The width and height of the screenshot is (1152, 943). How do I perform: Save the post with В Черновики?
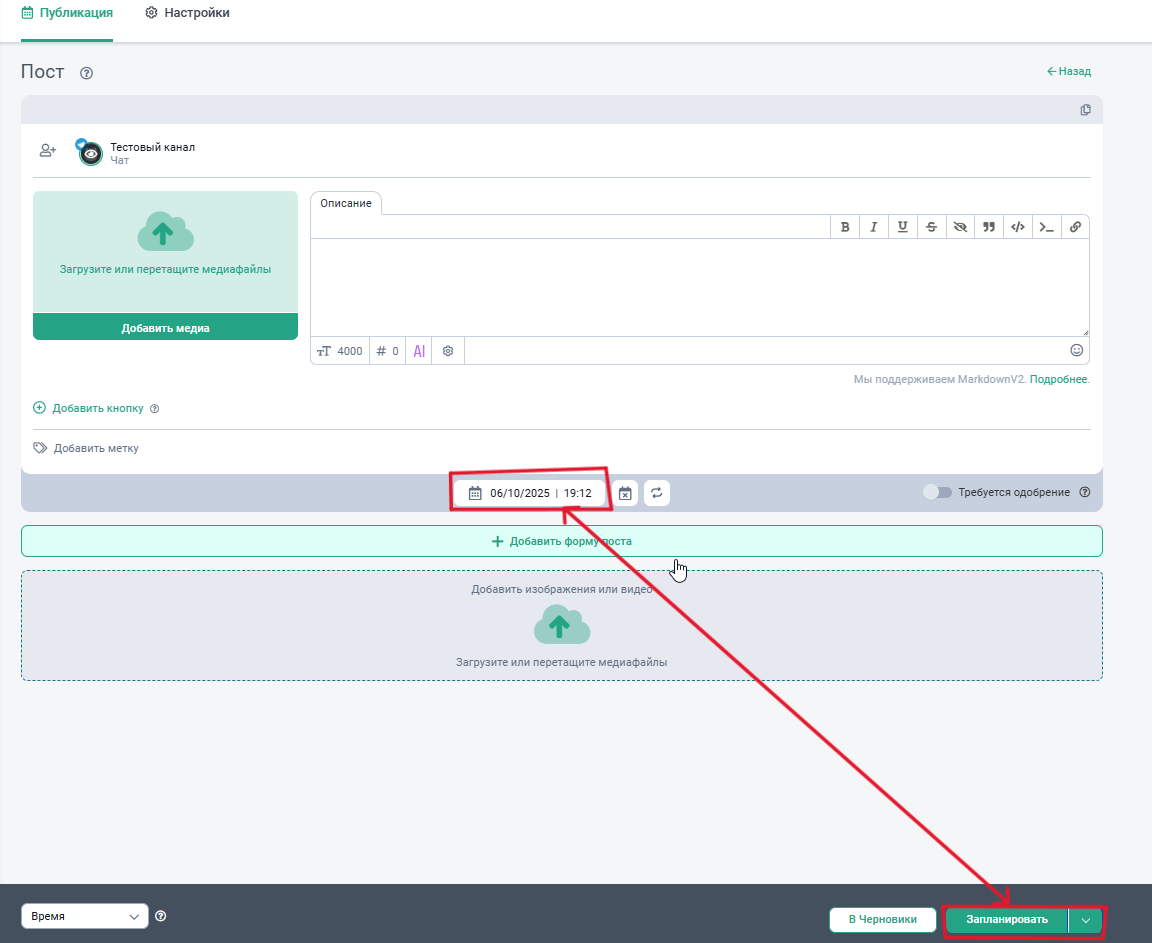[882, 920]
